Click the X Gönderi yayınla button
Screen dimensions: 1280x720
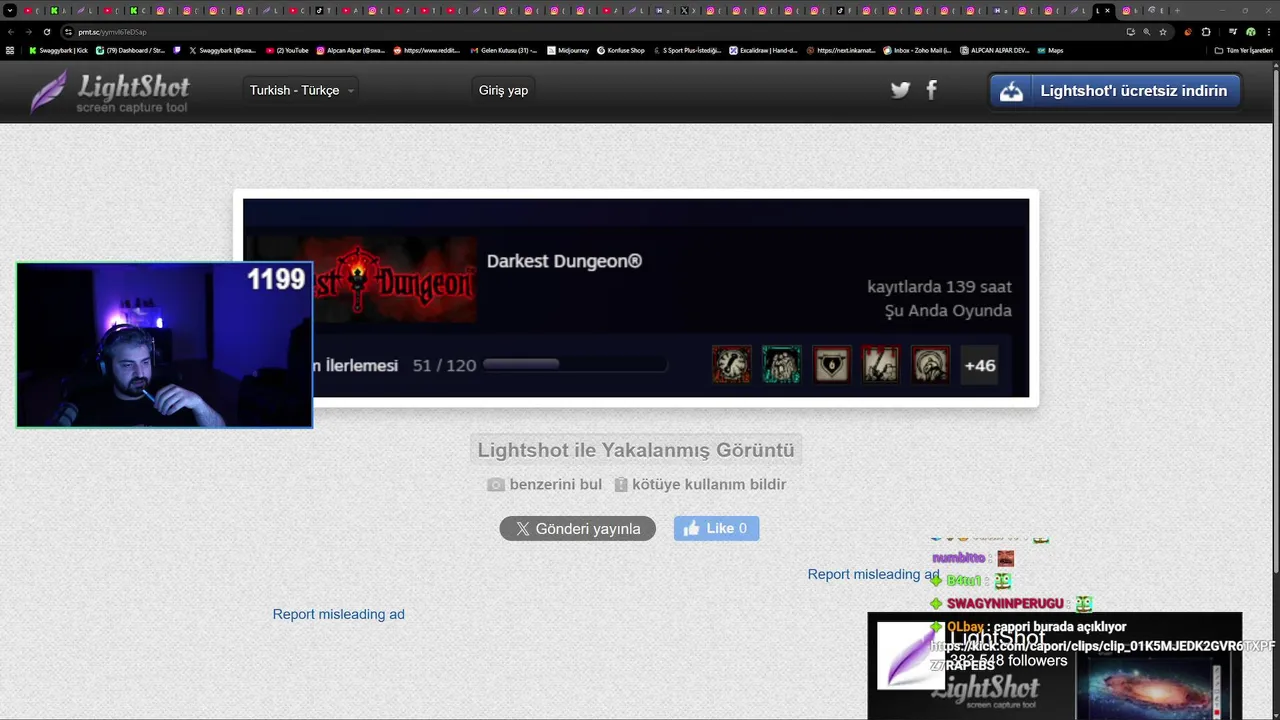578,529
